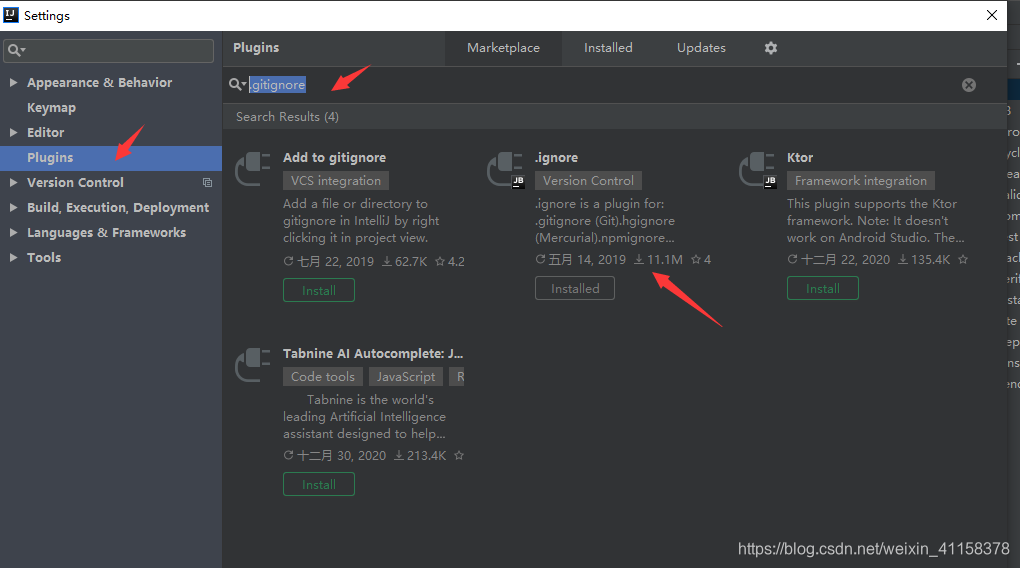Switch to the Marketplace tab

[x=503, y=48]
